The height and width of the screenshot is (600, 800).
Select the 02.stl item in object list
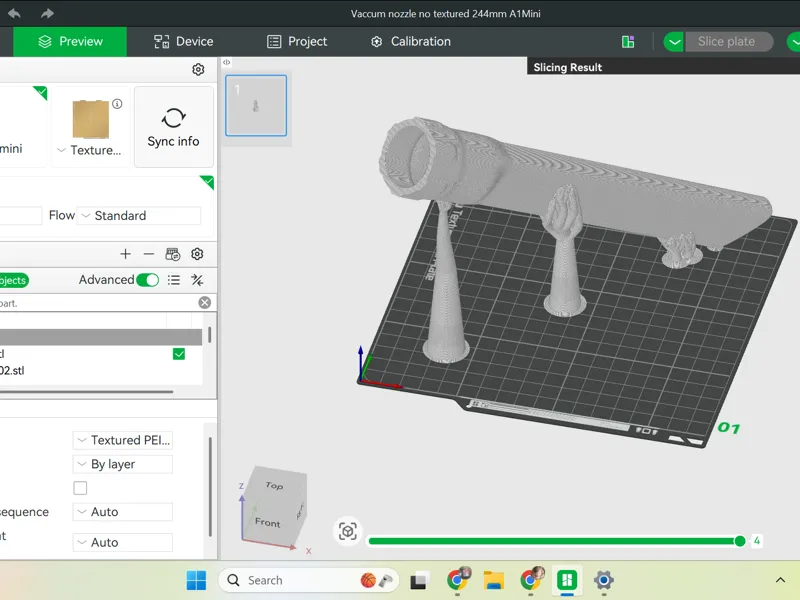click(x=12, y=370)
